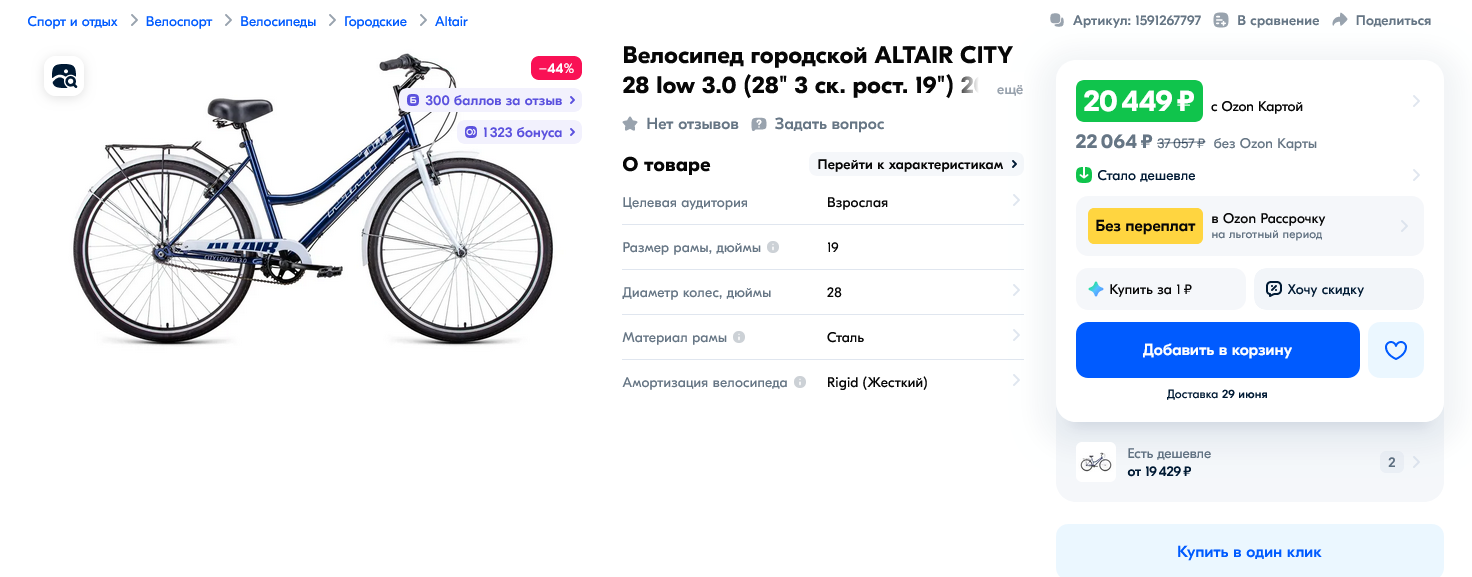The height and width of the screenshot is (577, 1472).
Task: Click the info icon next to Размер рамы
Action: point(773,247)
